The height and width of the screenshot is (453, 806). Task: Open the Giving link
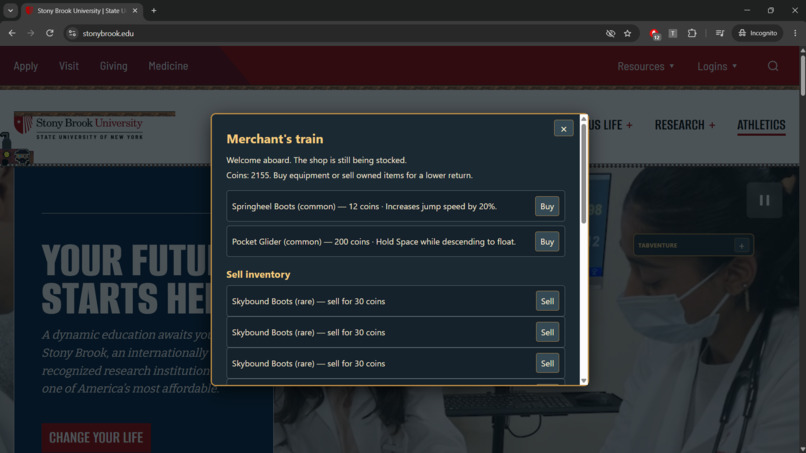click(x=114, y=66)
